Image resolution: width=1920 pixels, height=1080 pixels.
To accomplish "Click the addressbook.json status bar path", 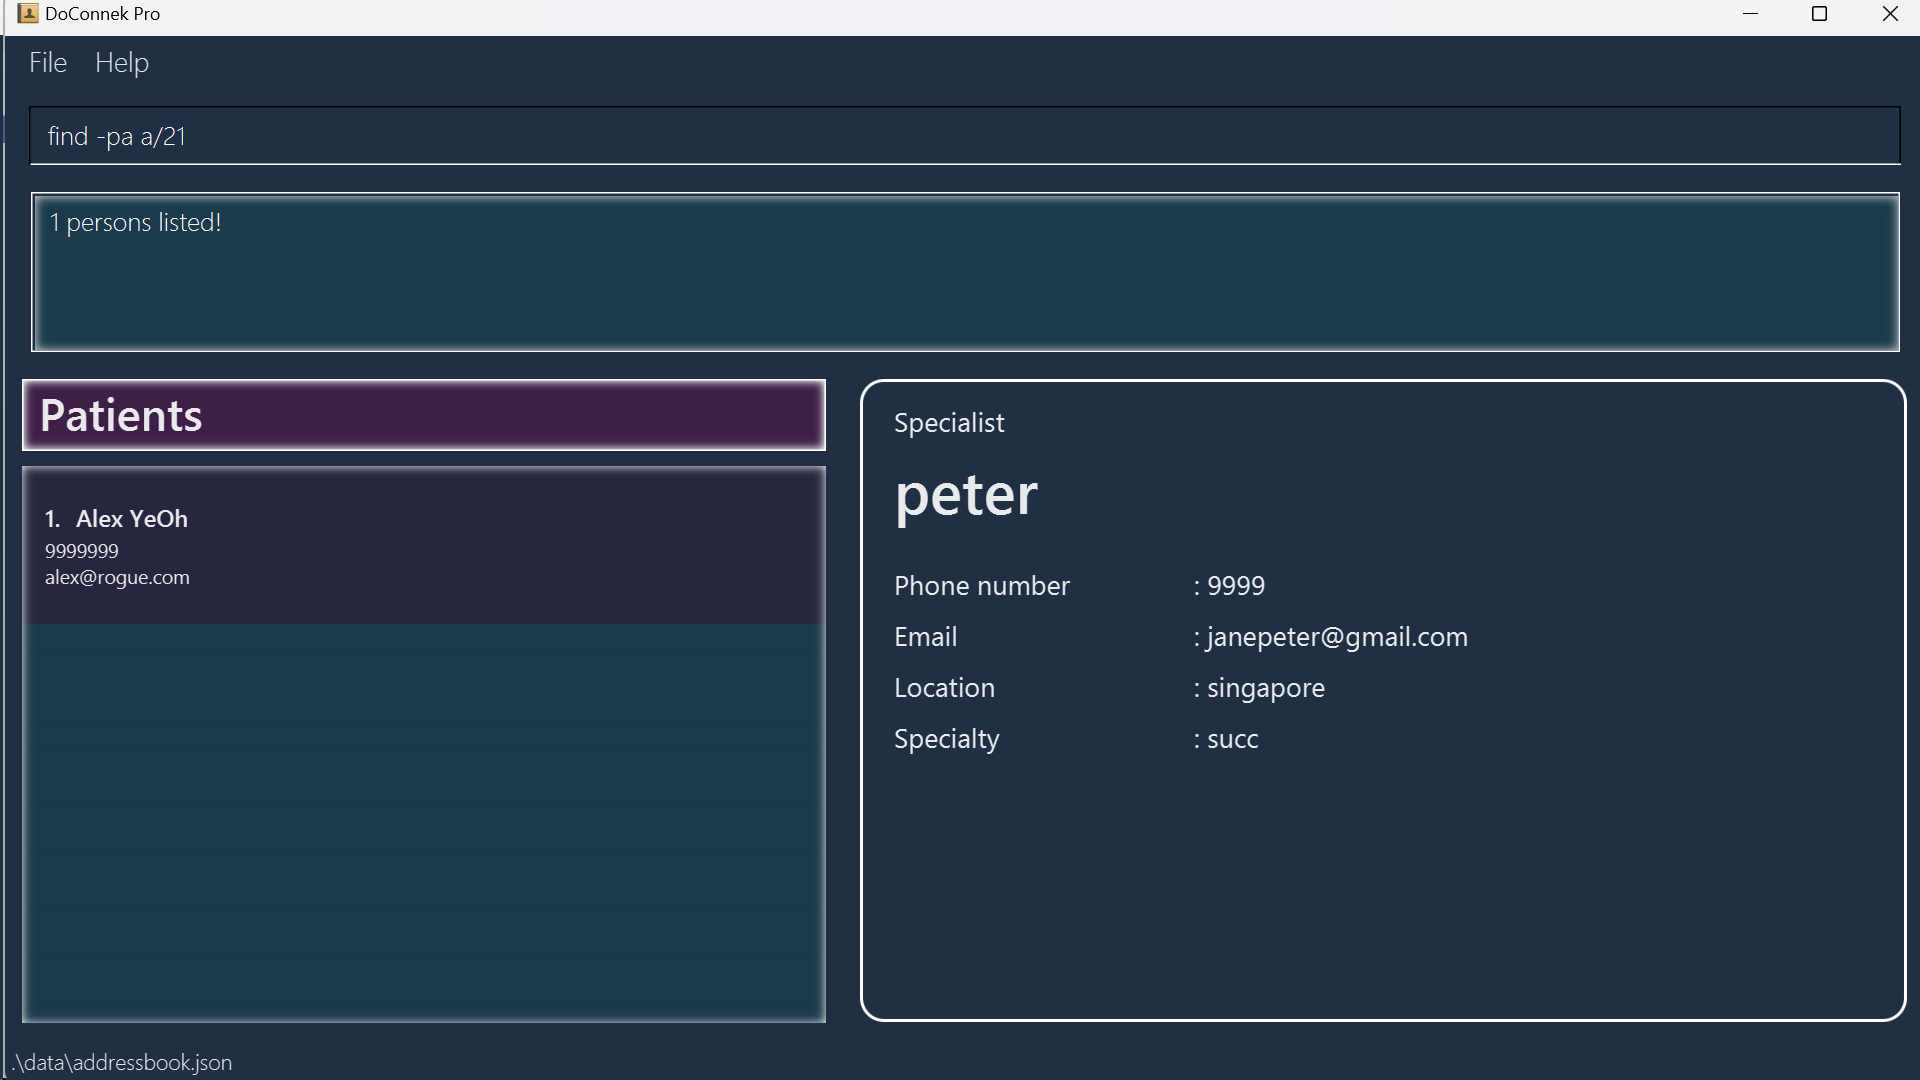I will [123, 1062].
